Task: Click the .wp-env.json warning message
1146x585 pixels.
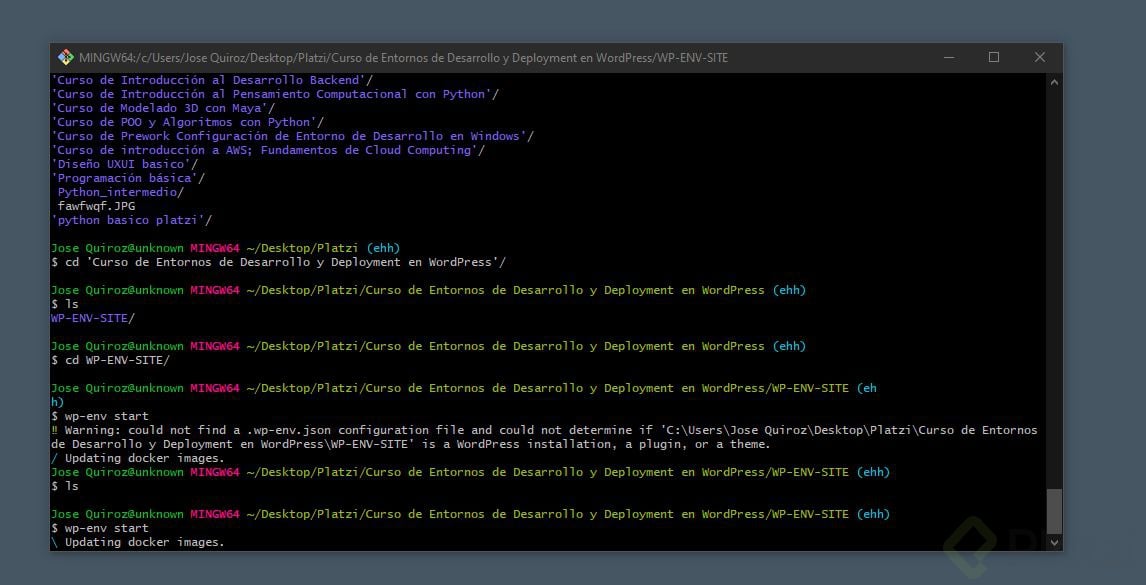Action: tap(500, 430)
